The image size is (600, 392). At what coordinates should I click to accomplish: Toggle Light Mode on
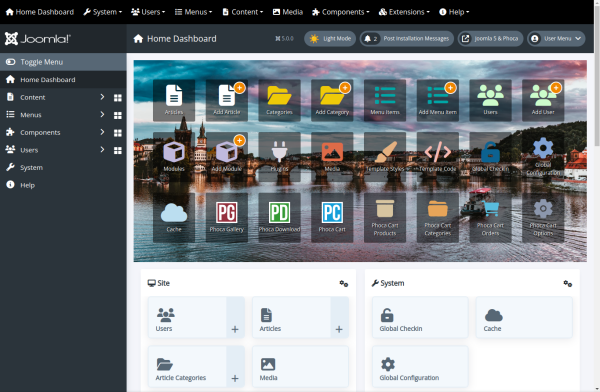[x=330, y=39]
